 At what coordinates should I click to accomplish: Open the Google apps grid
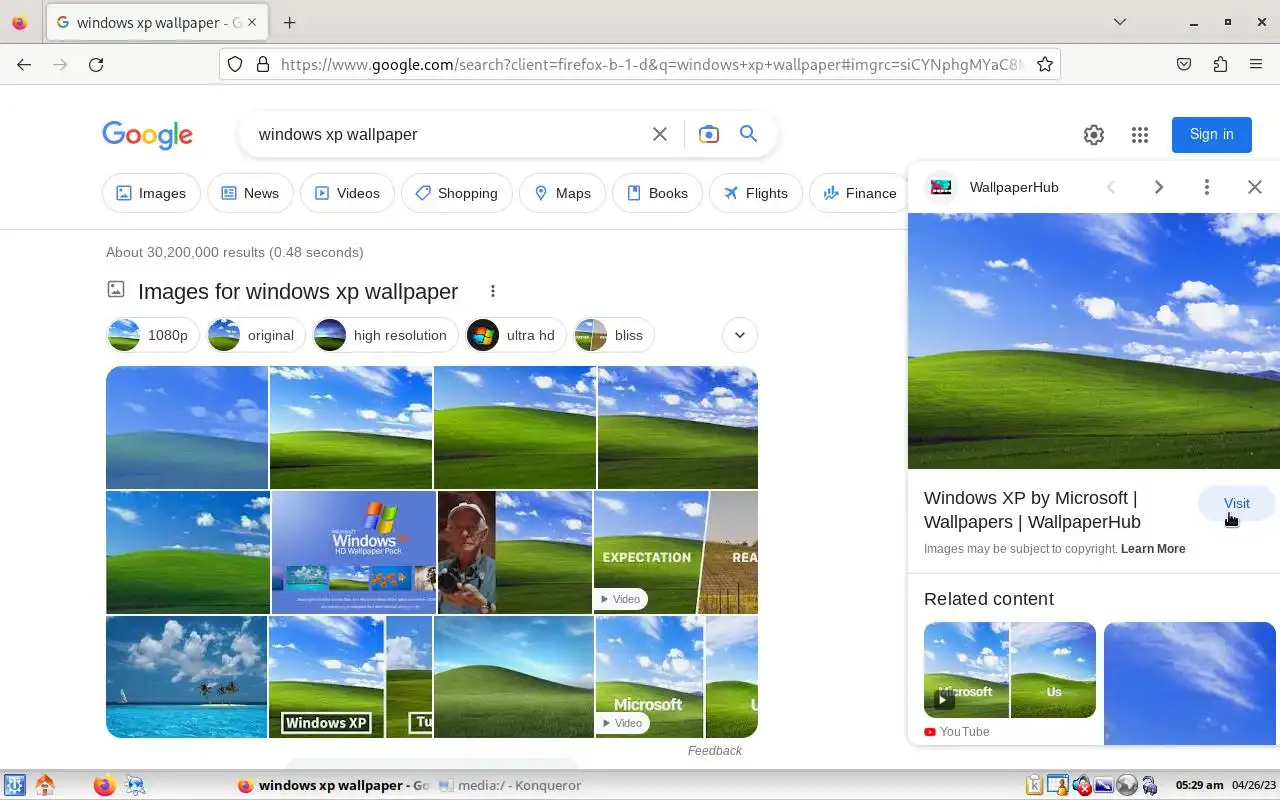[1140, 135]
